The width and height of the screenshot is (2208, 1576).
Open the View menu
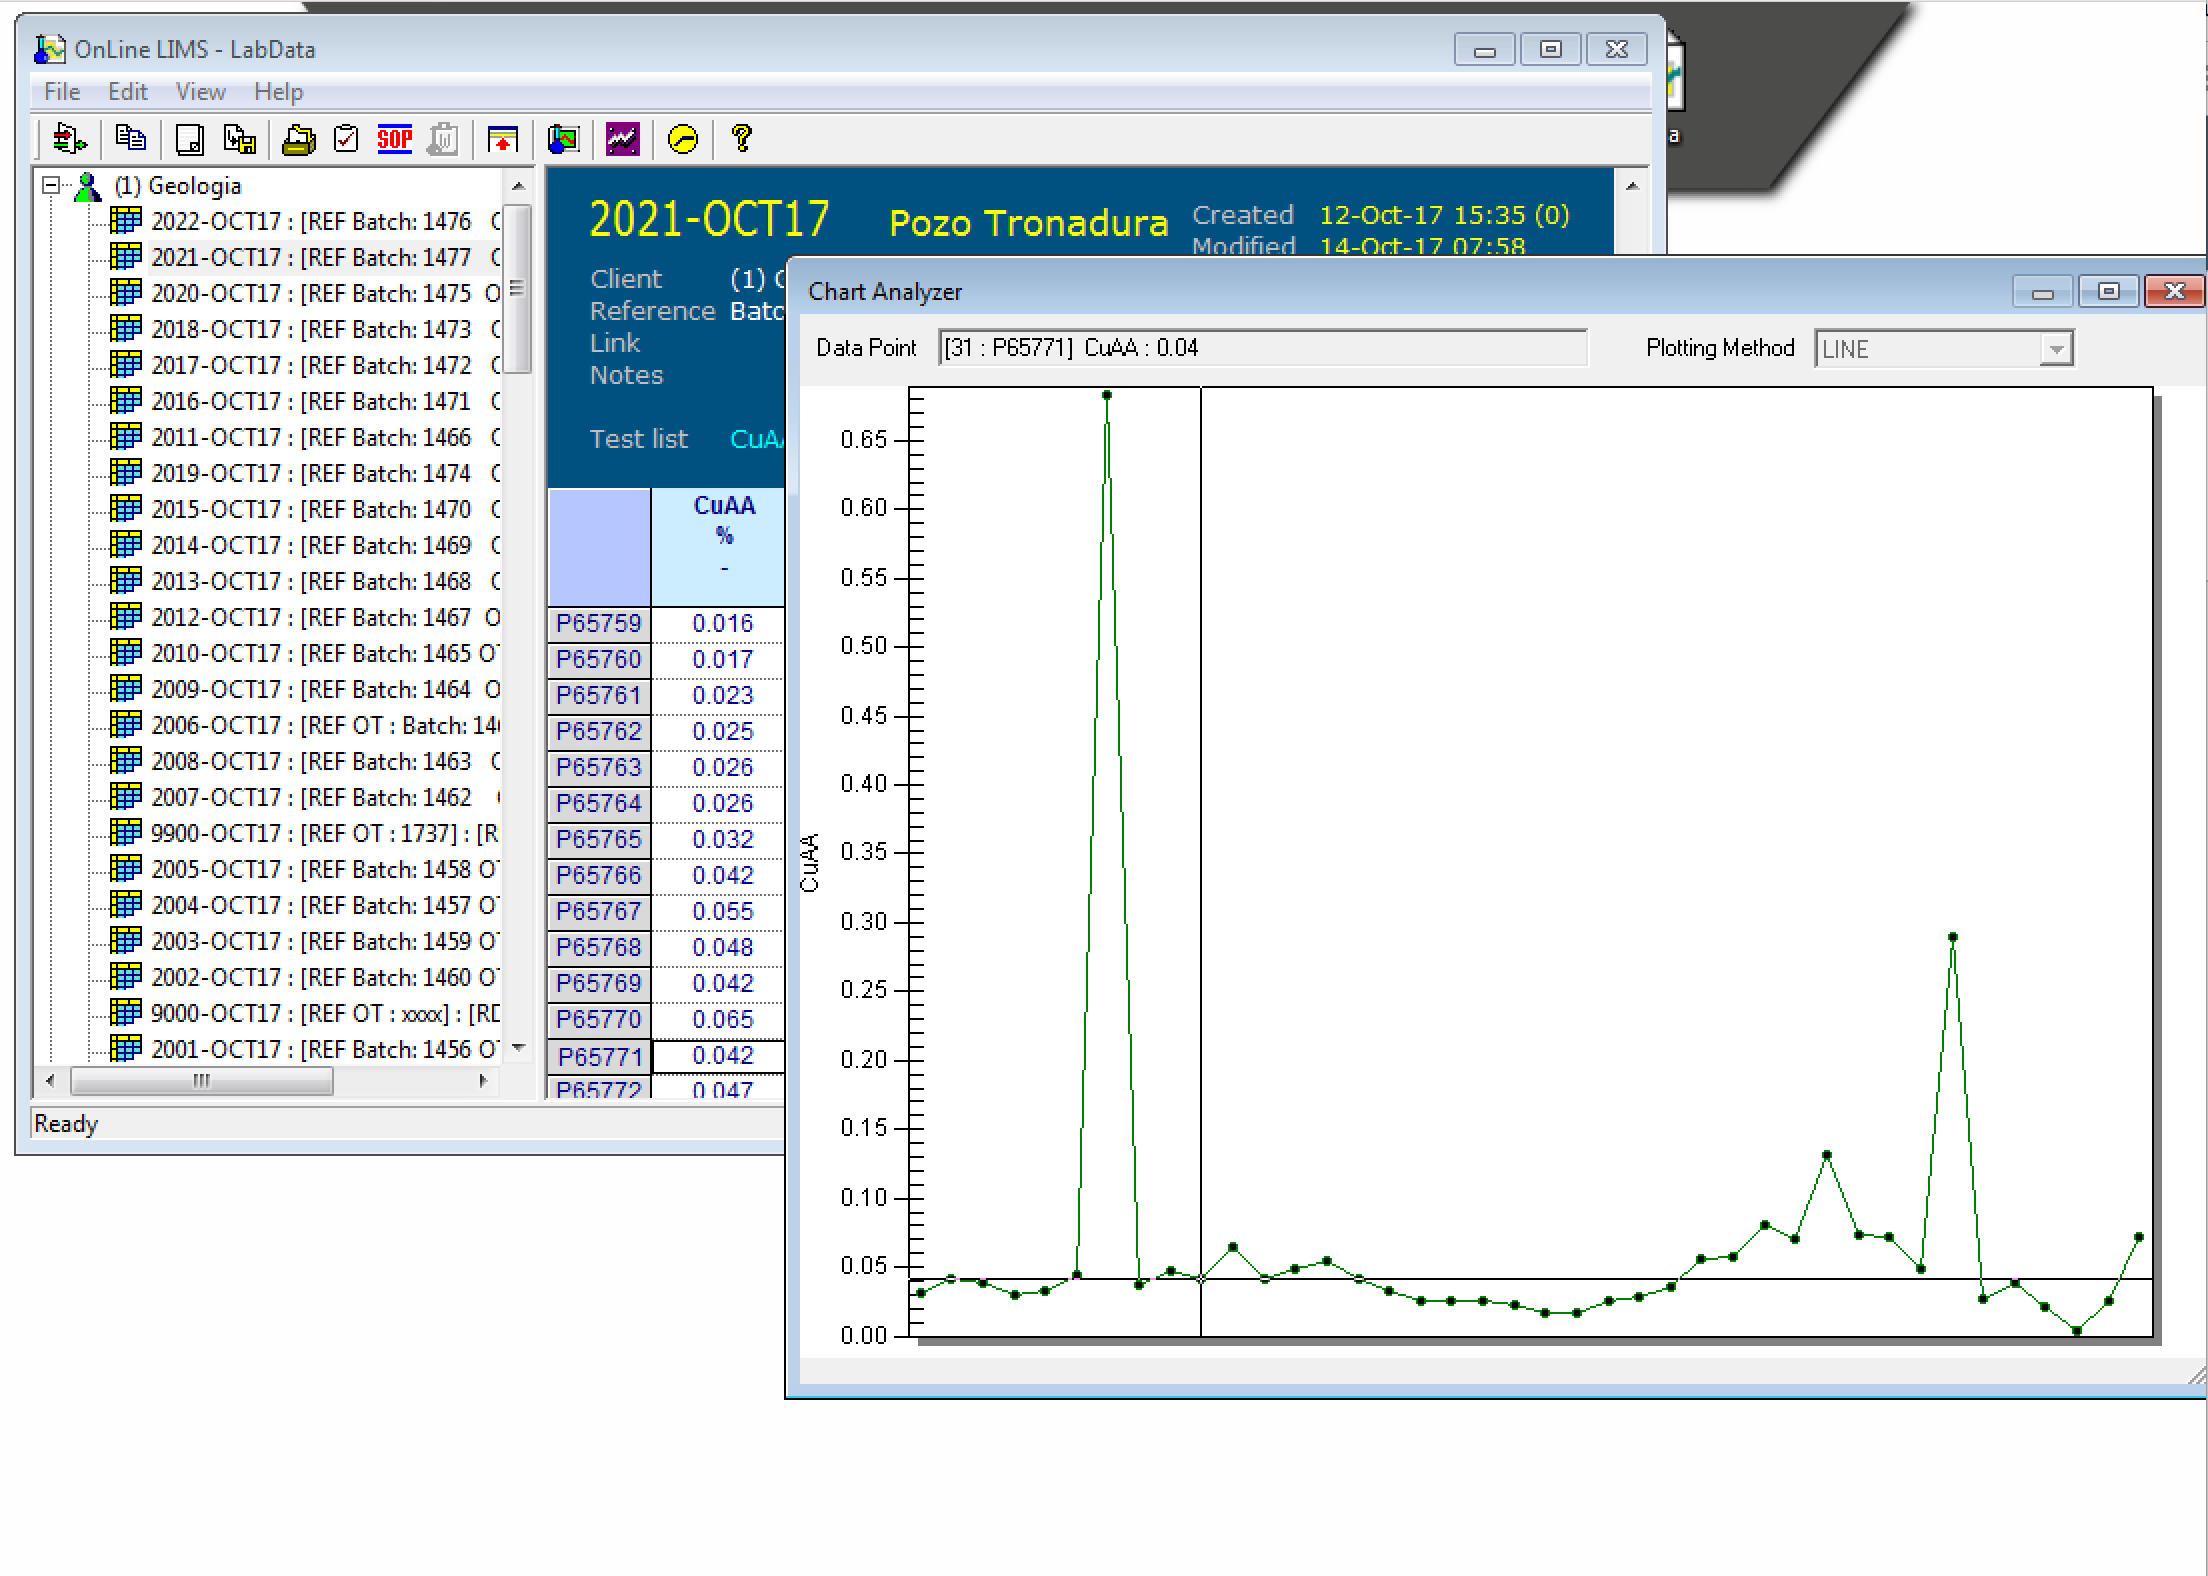coord(200,92)
